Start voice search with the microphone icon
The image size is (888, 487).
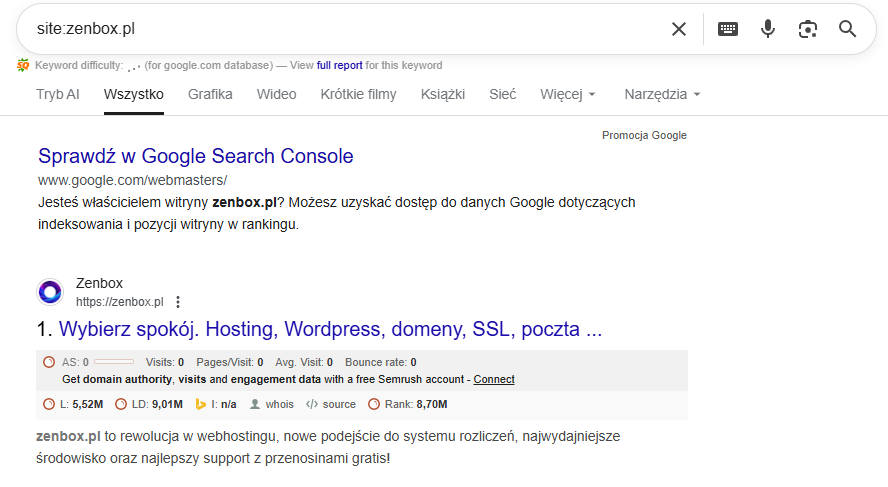click(768, 29)
